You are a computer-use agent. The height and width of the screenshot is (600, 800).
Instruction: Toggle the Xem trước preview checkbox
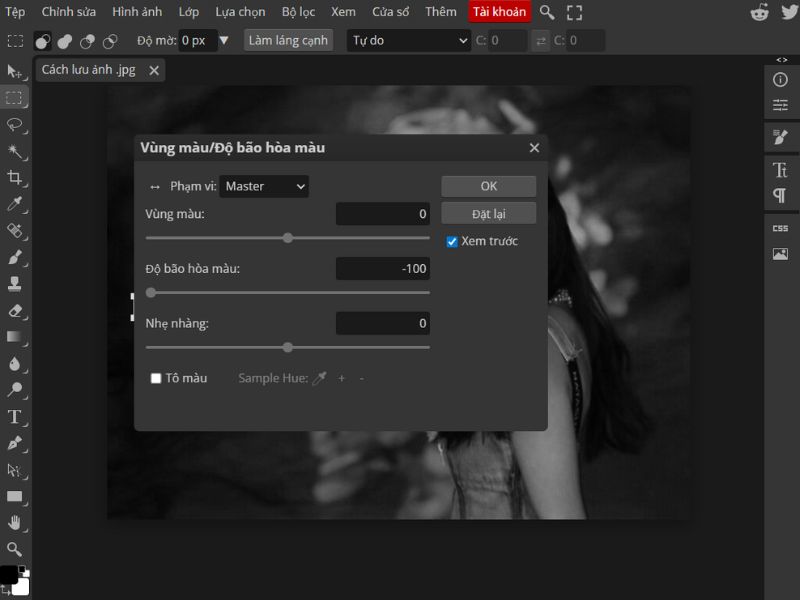(x=452, y=242)
